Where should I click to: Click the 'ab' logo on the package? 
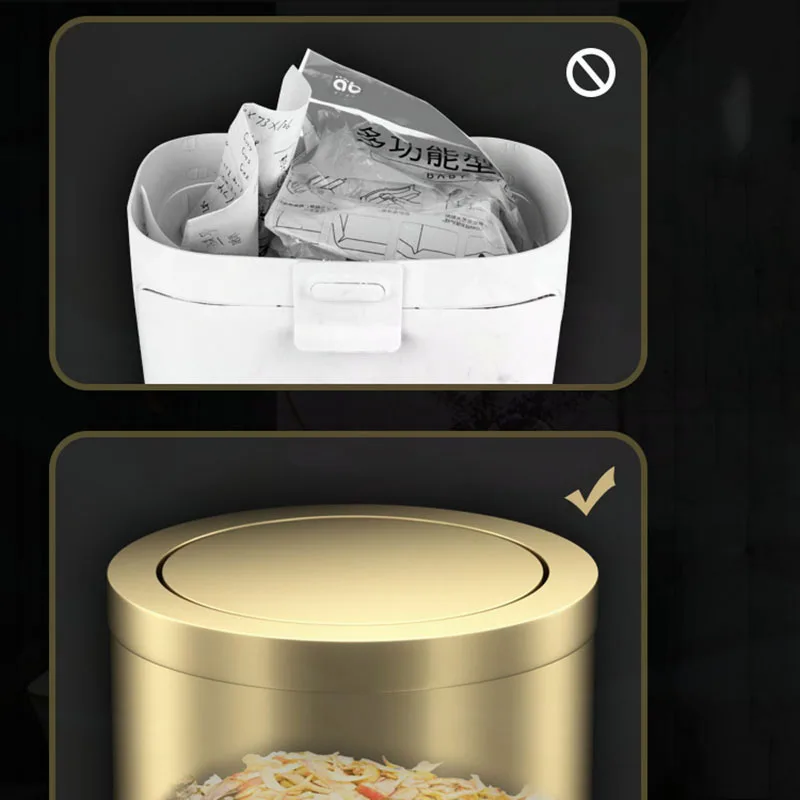pos(346,85)
